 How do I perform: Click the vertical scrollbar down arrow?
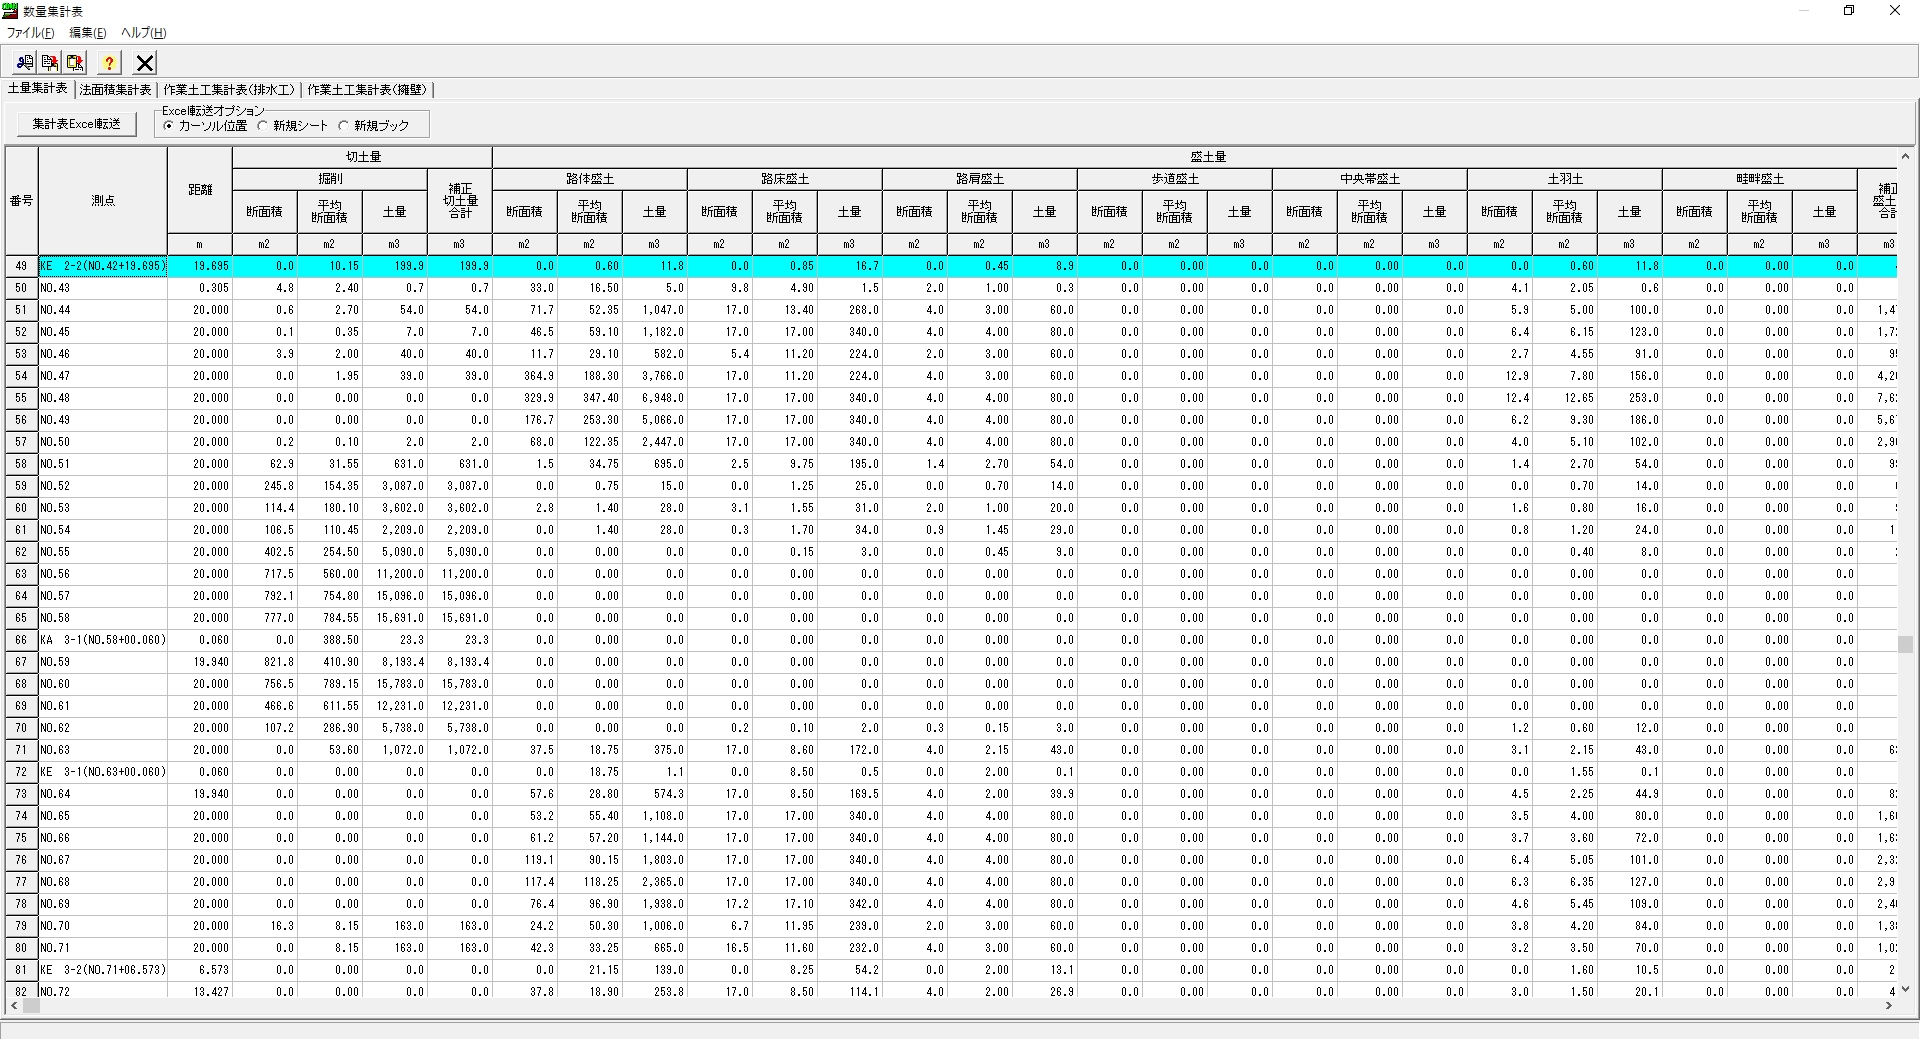point(1905,989)
